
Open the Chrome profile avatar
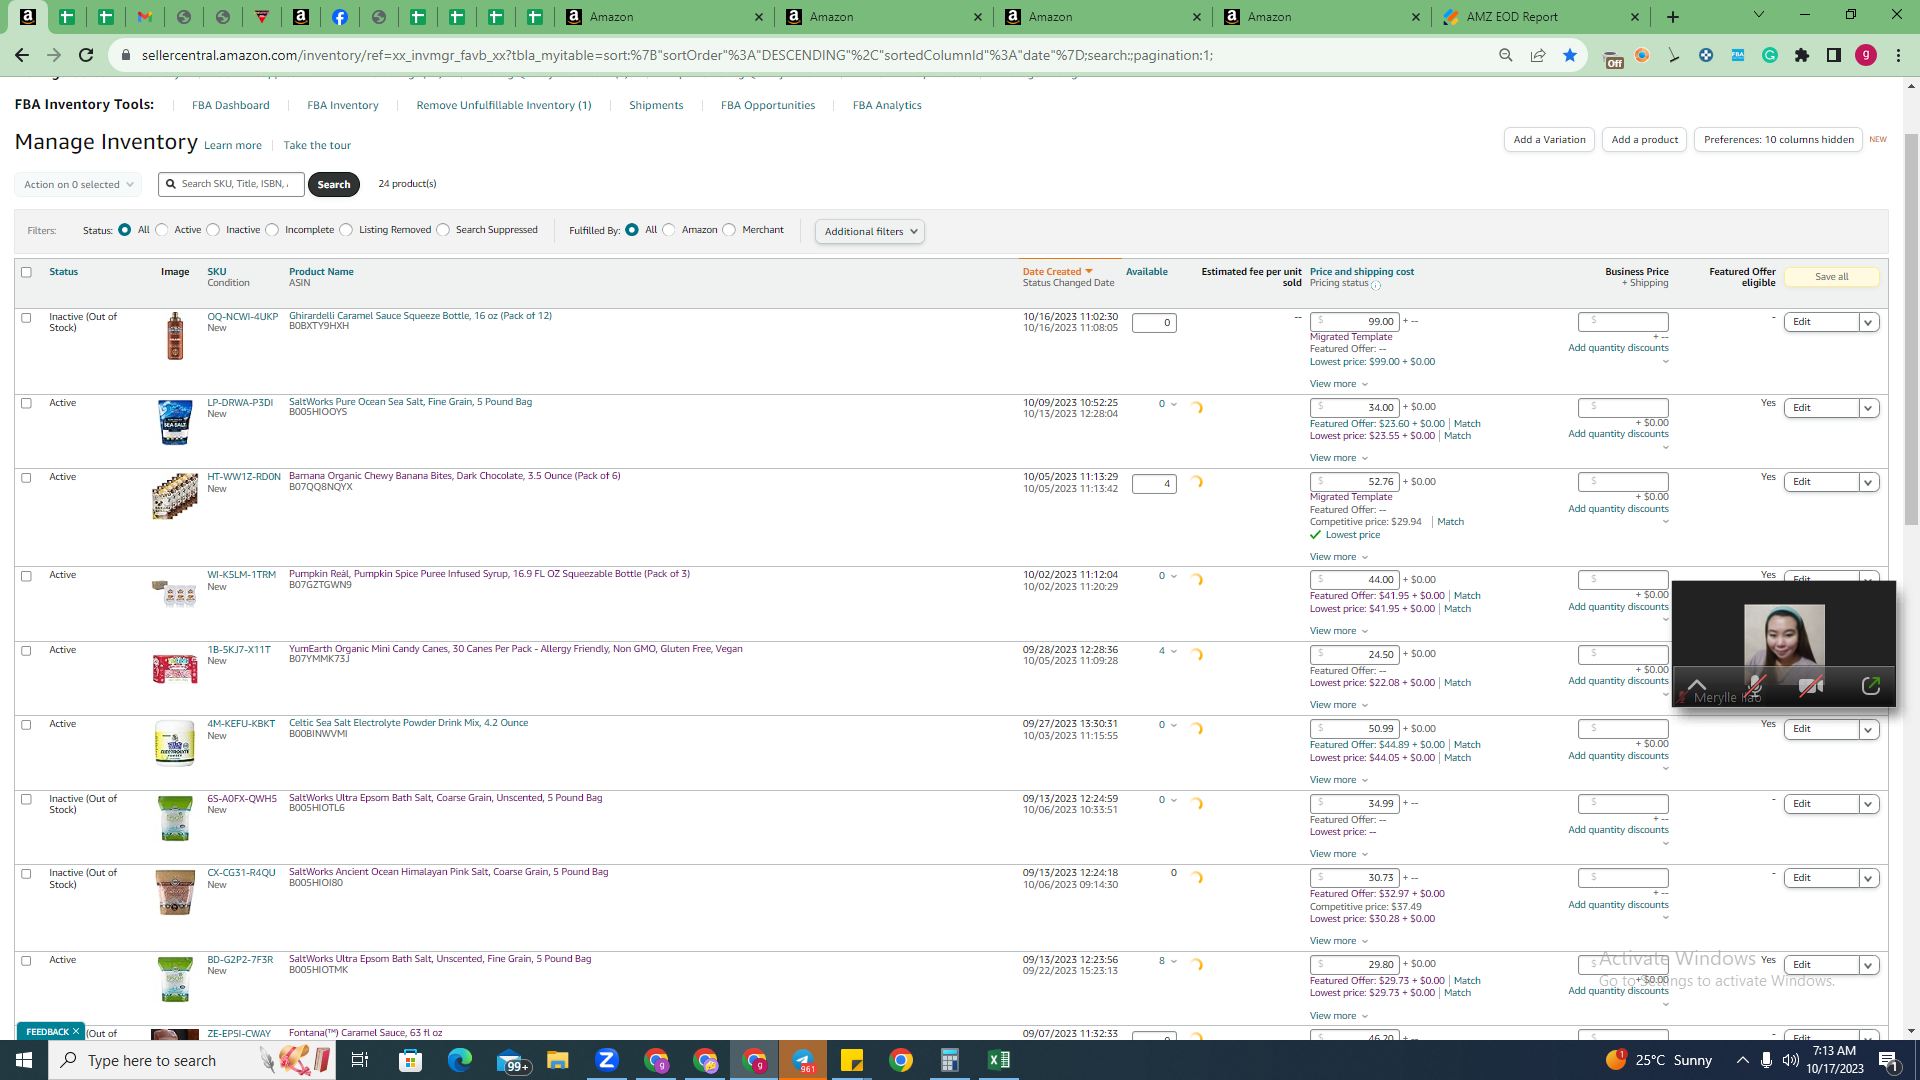(x=1866, y=56)
